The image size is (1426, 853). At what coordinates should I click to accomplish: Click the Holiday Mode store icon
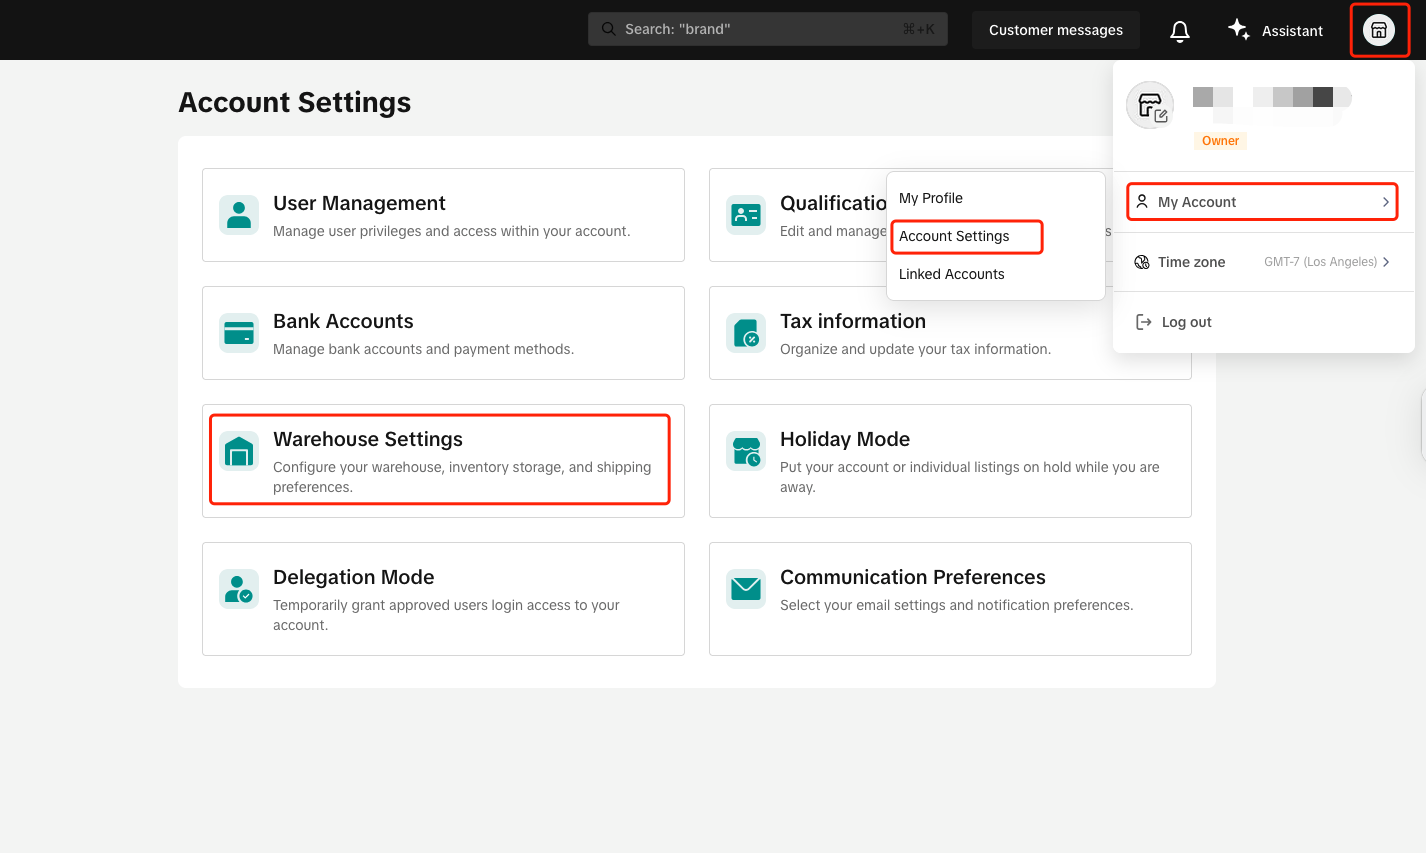746,452
